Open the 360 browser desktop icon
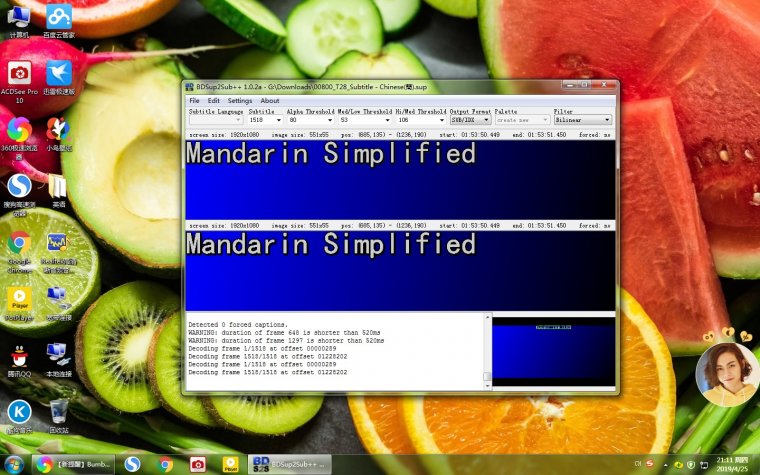 click(x=19, y=138)
